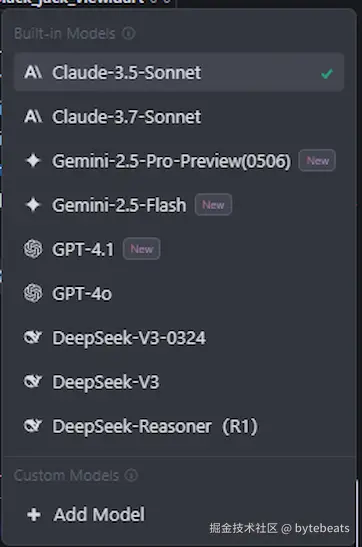Choose Gemini-2.5-Pro-Preview(0506) from the list

click(x=179, y=160)
